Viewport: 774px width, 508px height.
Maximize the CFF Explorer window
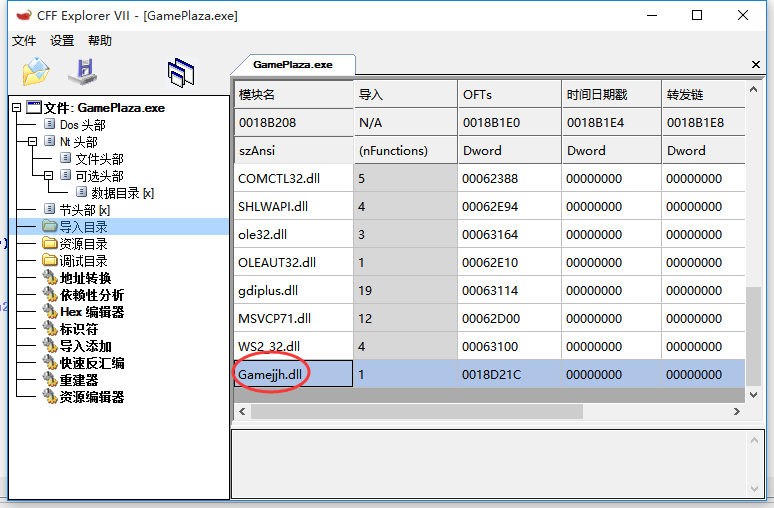[697, 15]
